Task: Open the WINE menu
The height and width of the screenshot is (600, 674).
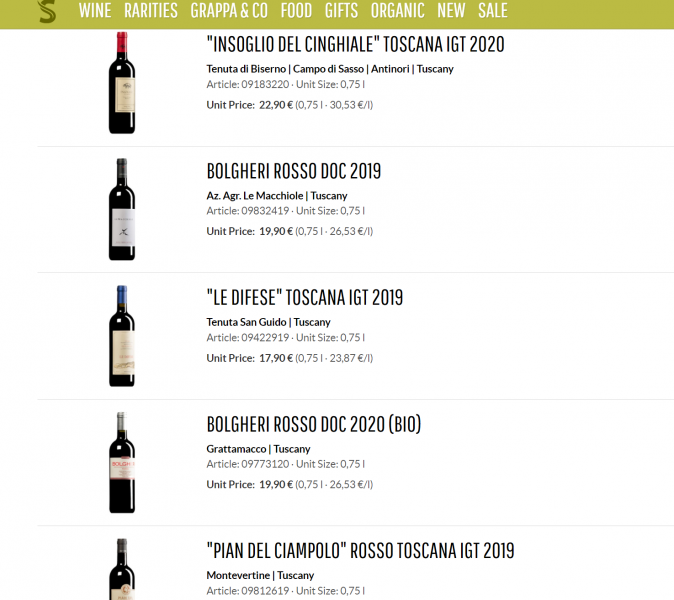Action: tap(95, 11)
